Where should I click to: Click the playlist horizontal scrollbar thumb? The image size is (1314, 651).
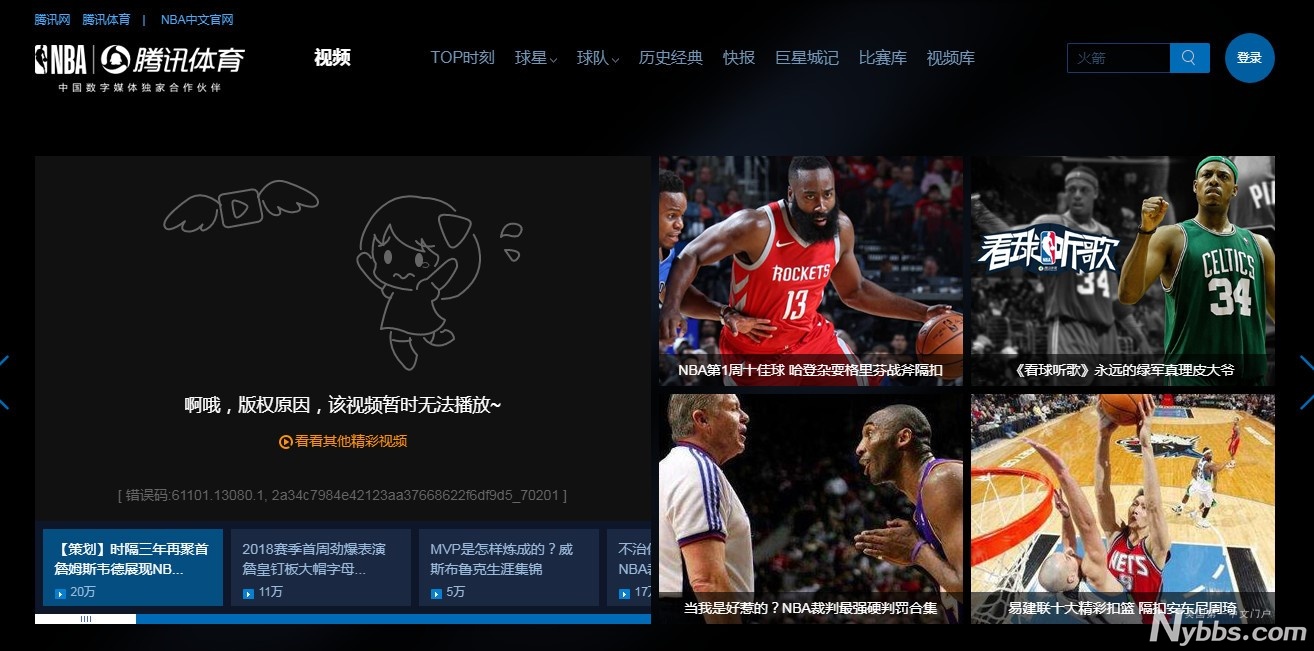click(85, 619)
